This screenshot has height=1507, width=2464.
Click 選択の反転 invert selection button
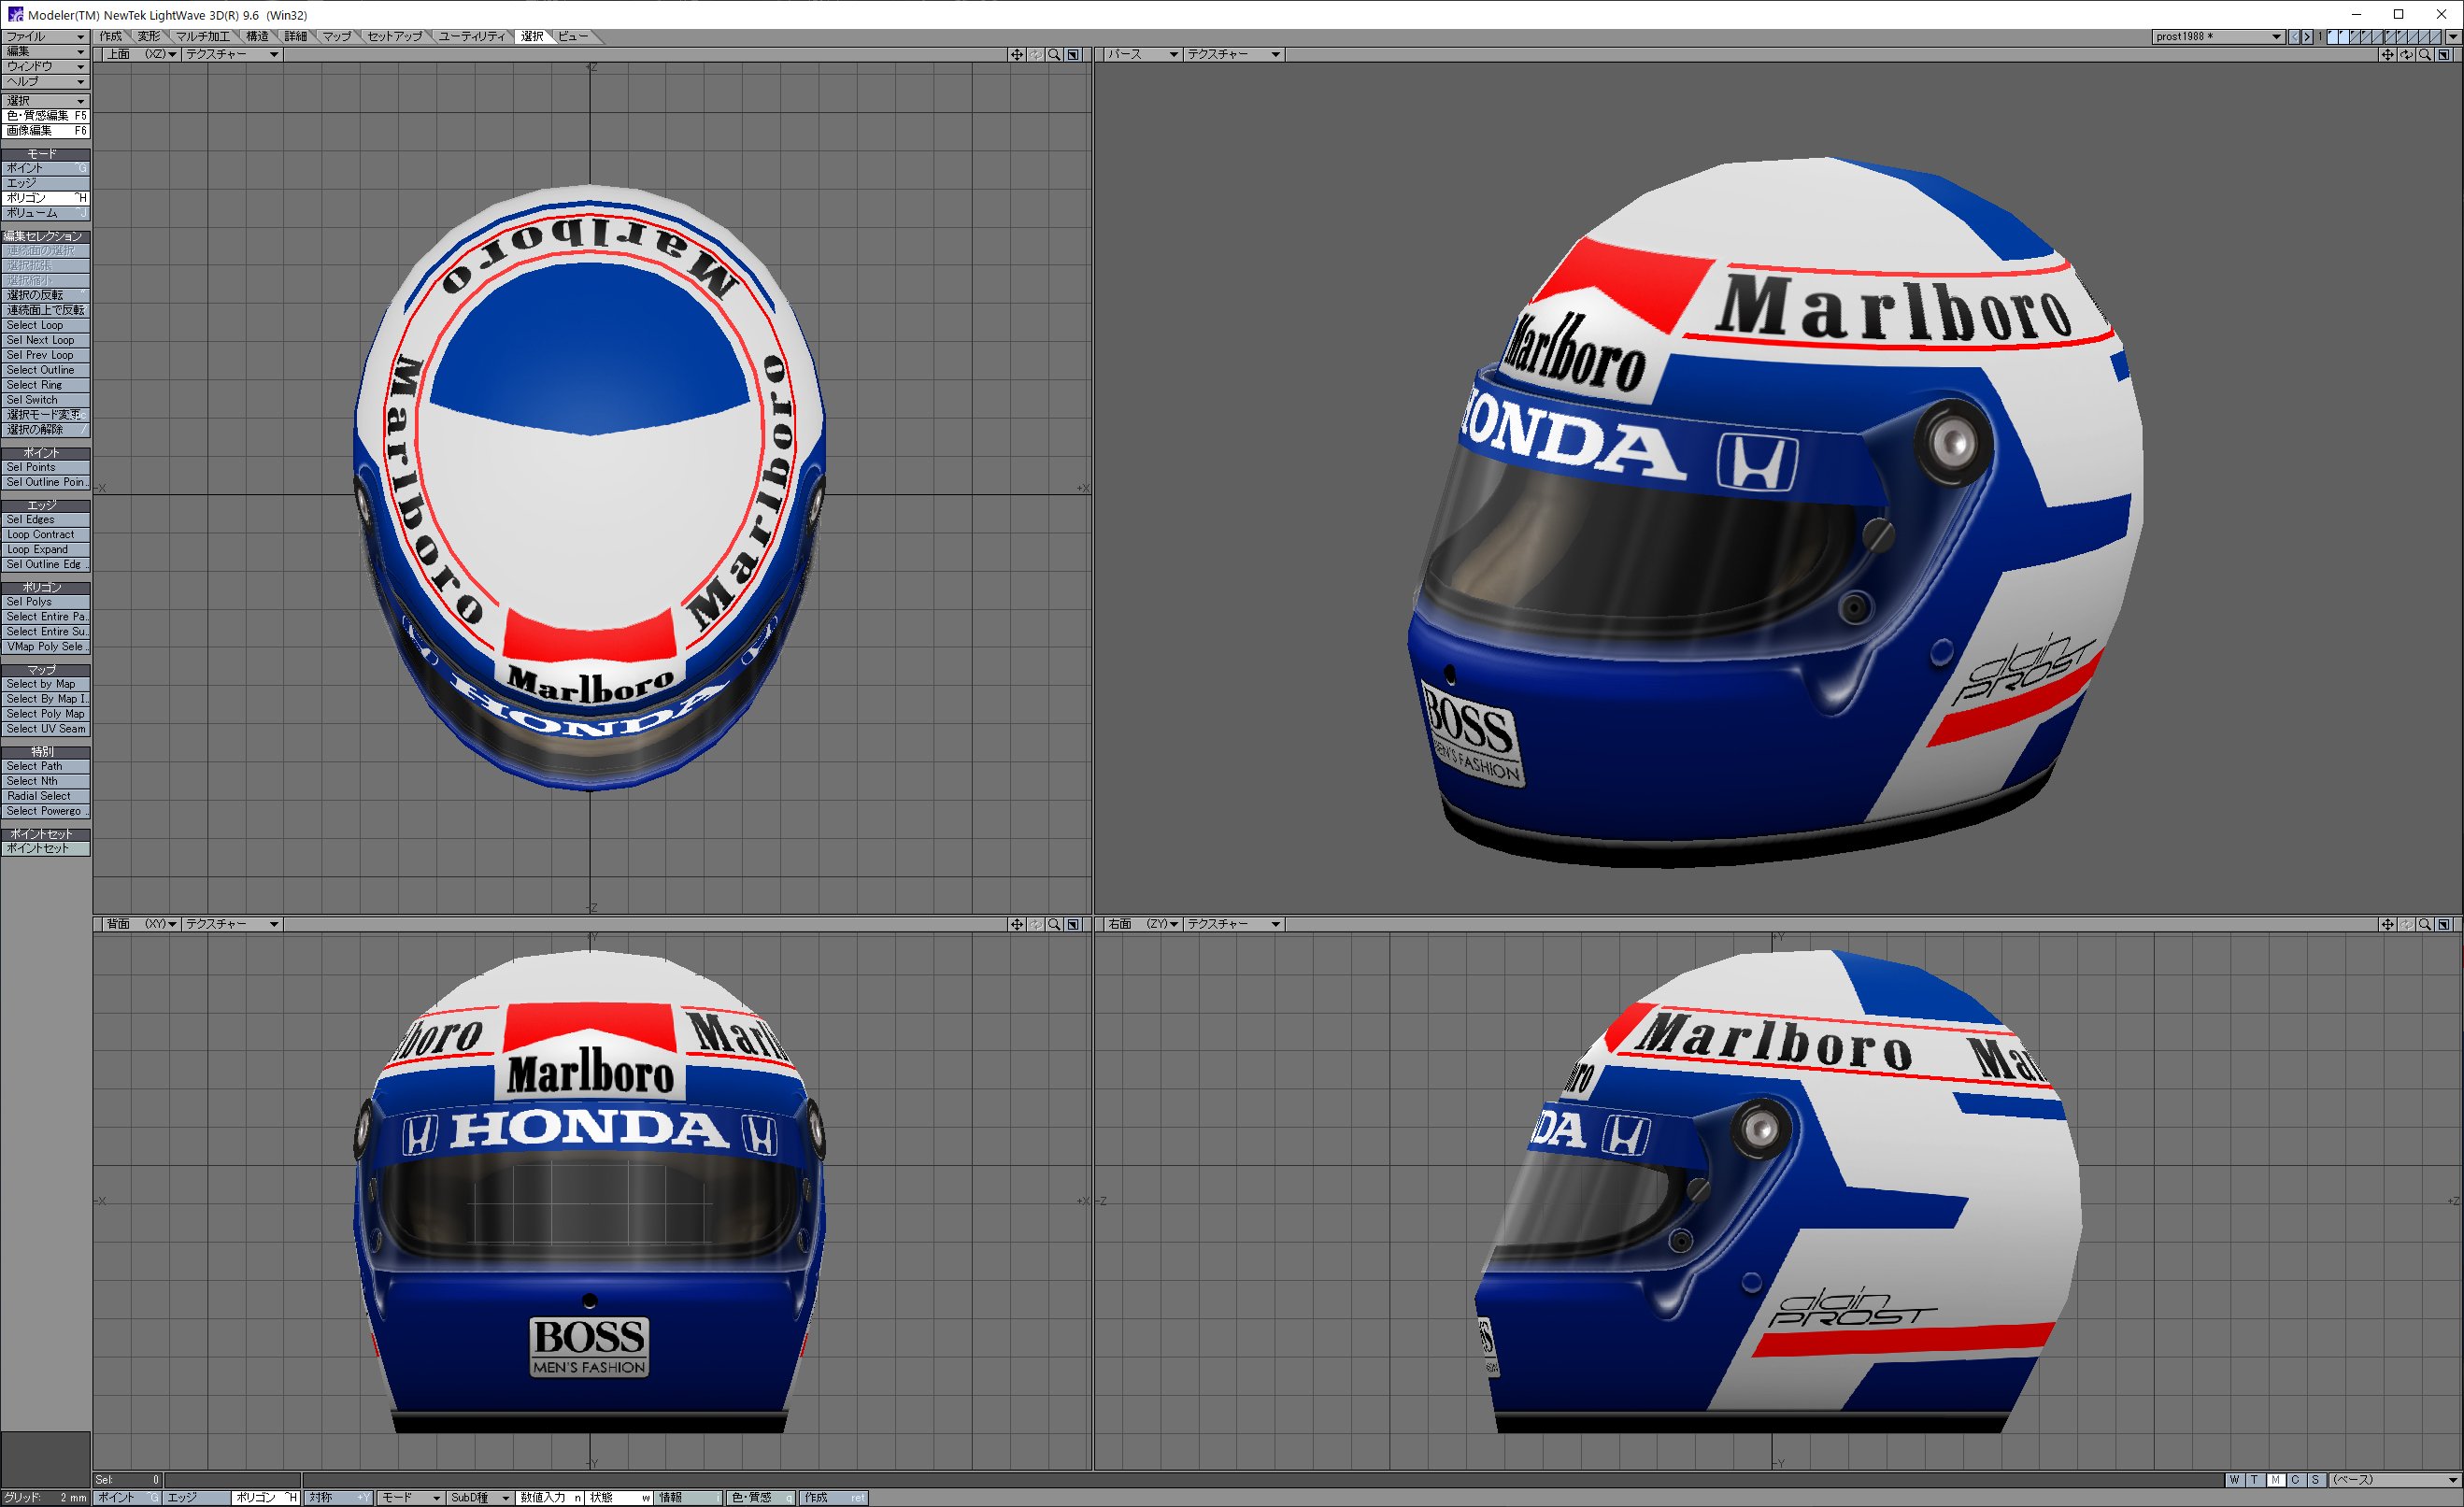tap(45, 296)
